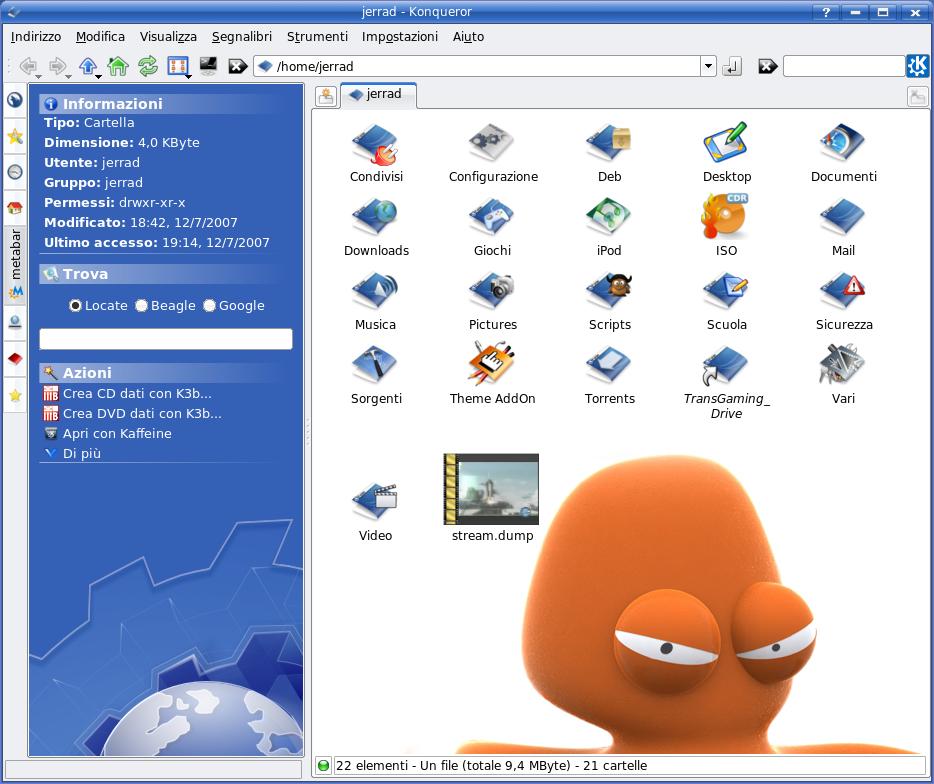Open the ISO folder

tap(726, 226)
